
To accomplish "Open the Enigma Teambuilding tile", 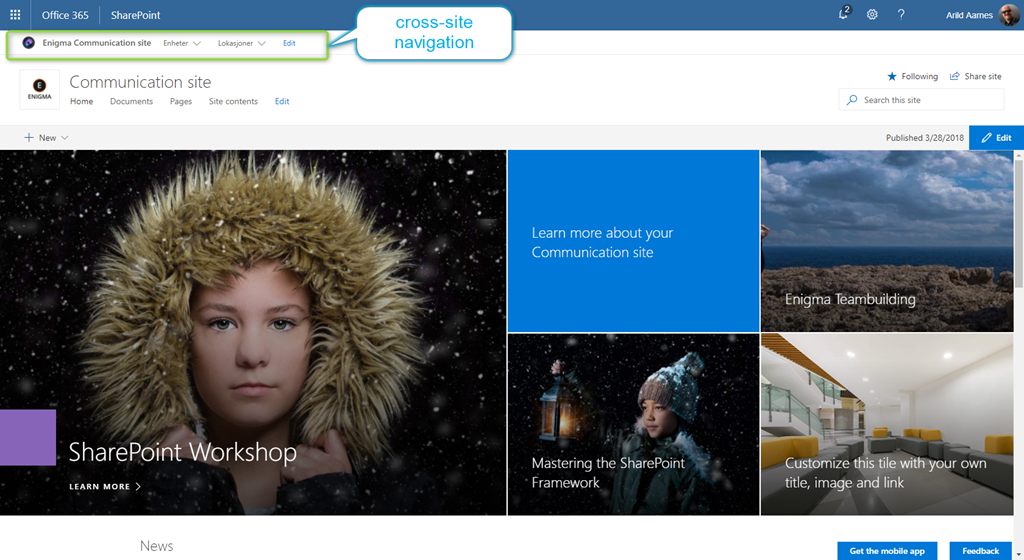I will 887,241.
